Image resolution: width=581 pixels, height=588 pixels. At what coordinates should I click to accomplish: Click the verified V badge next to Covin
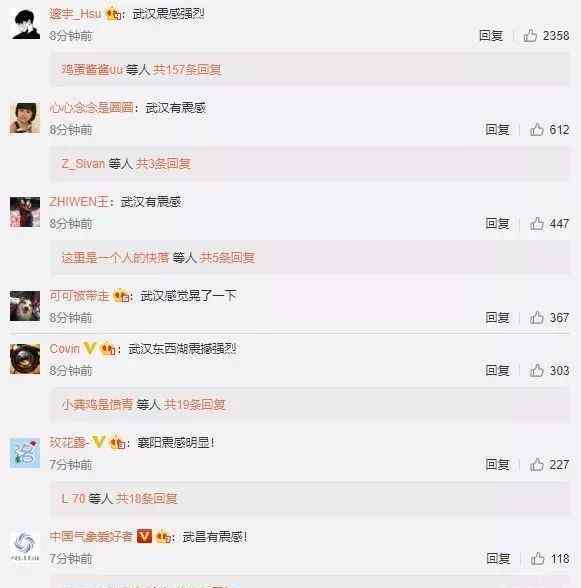(x=89, y=348)
